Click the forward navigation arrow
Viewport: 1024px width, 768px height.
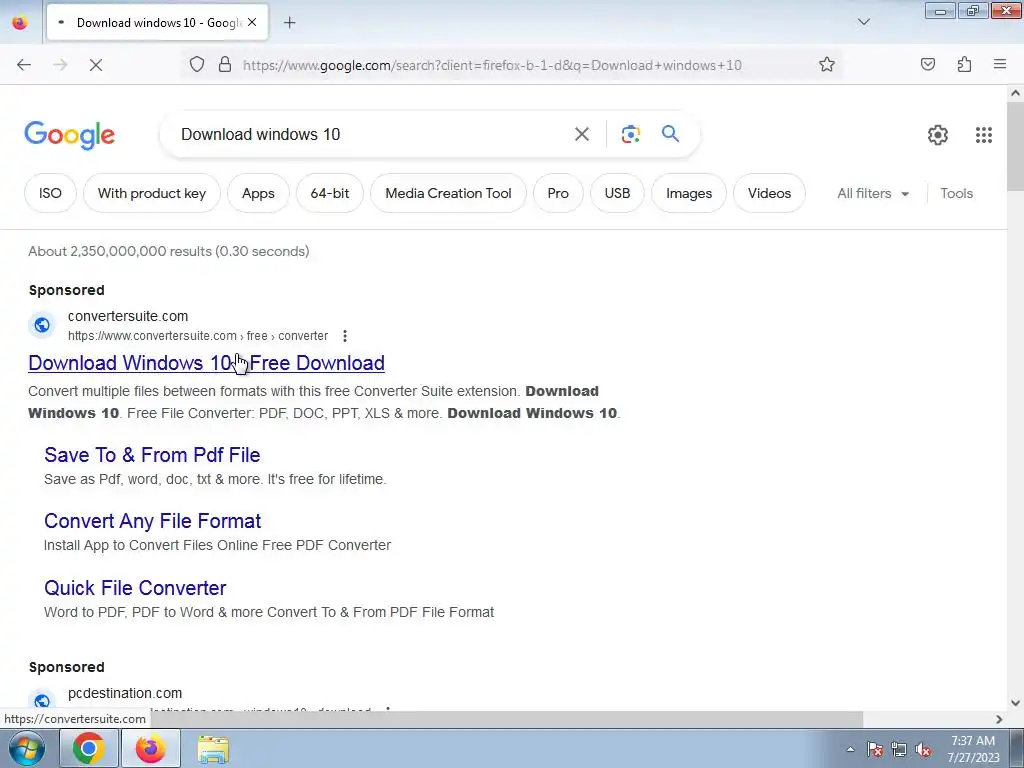tap(60, 65)
